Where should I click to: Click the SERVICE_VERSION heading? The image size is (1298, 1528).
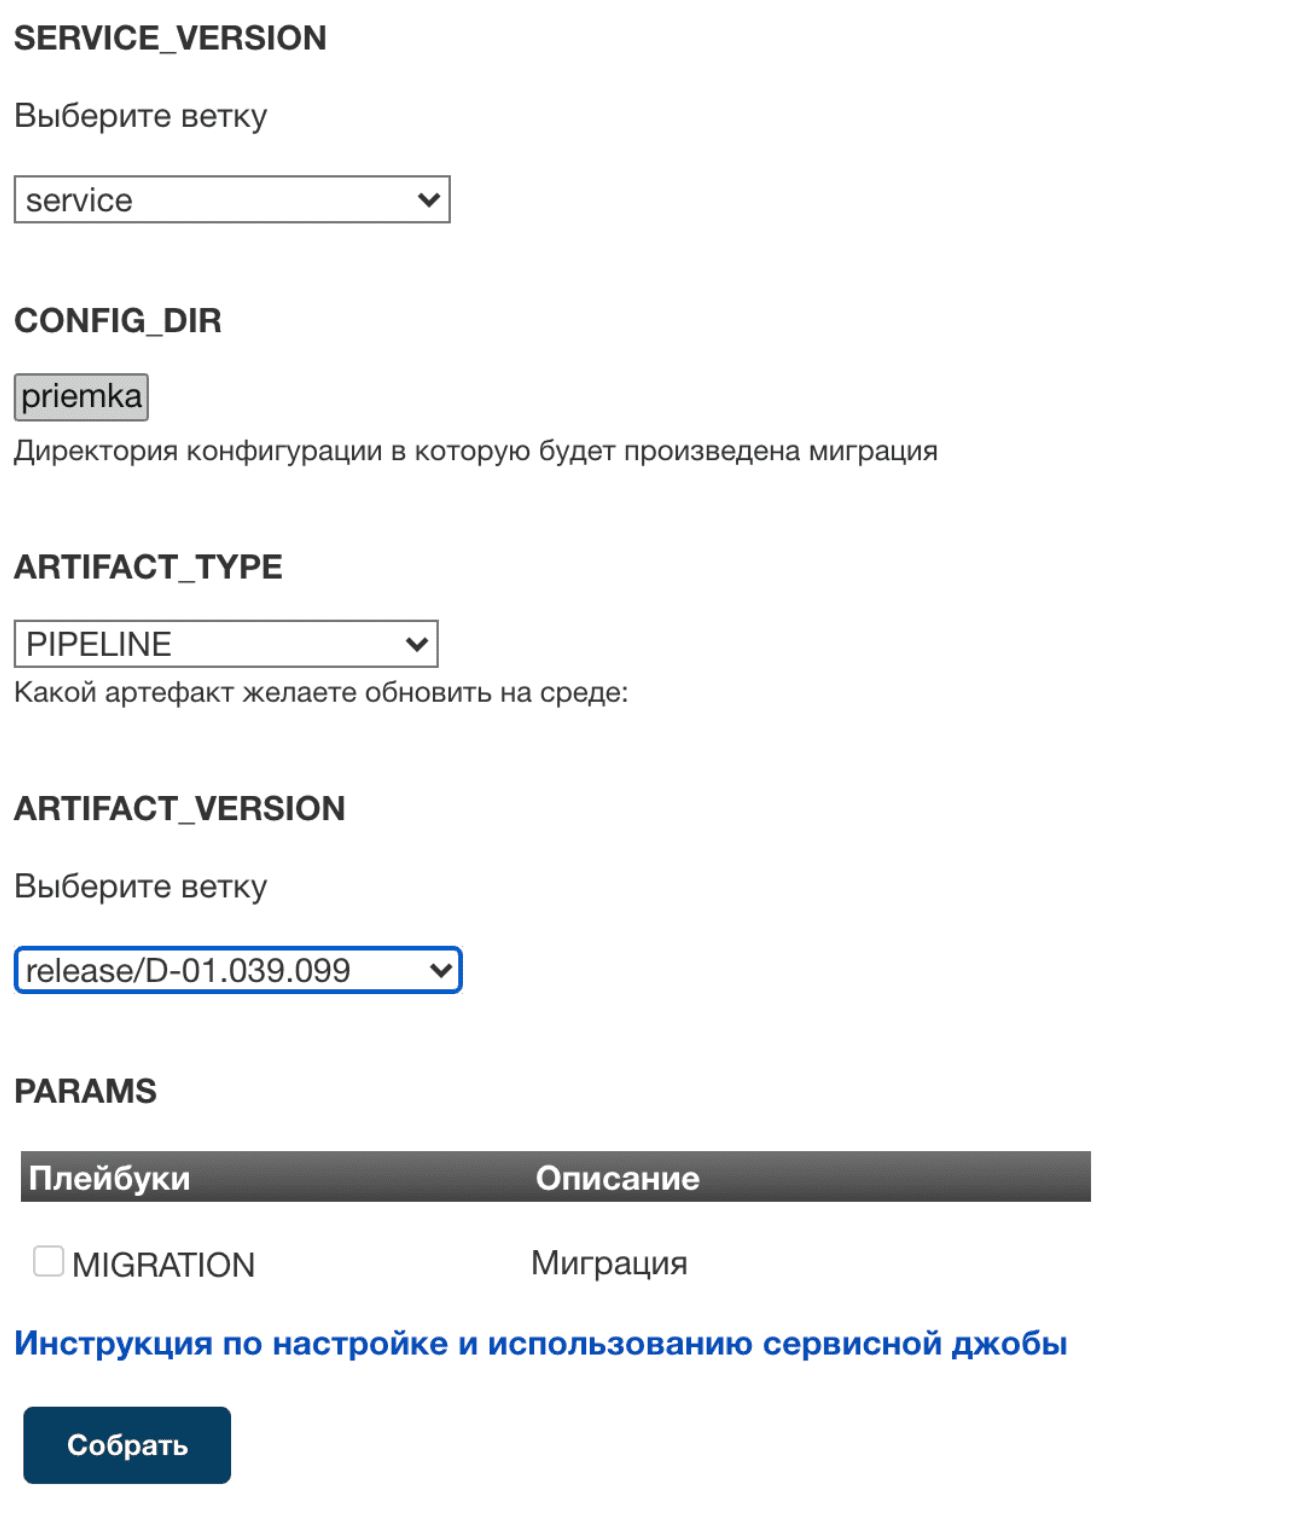point(170,38)
